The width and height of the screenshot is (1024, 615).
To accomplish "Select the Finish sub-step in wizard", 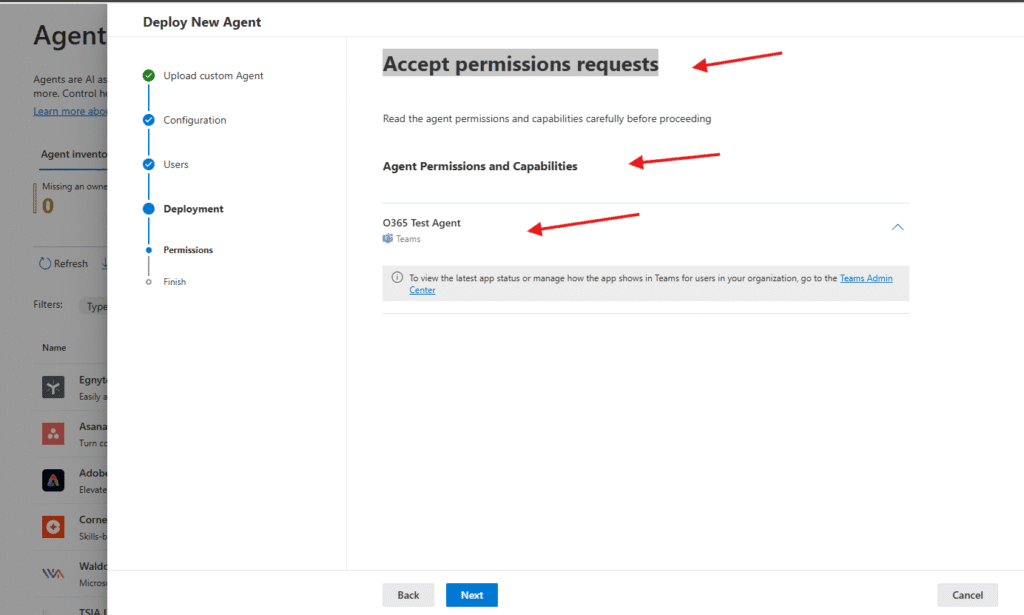I will (x=174, y=282).
